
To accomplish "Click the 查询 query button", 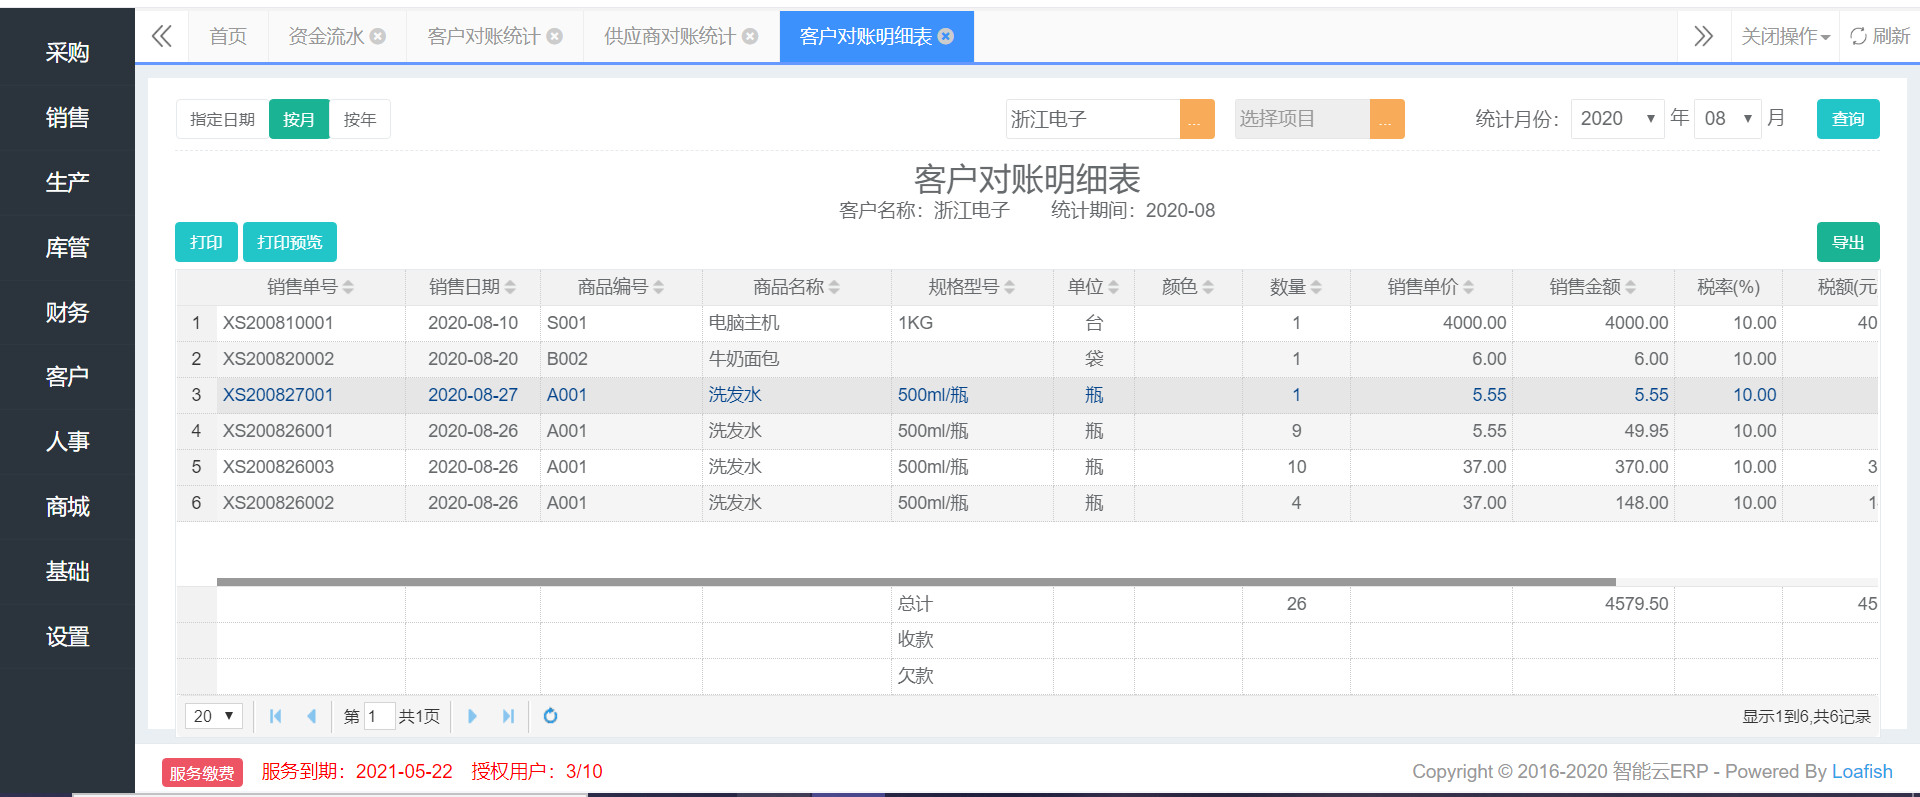I will (1848, 119).
